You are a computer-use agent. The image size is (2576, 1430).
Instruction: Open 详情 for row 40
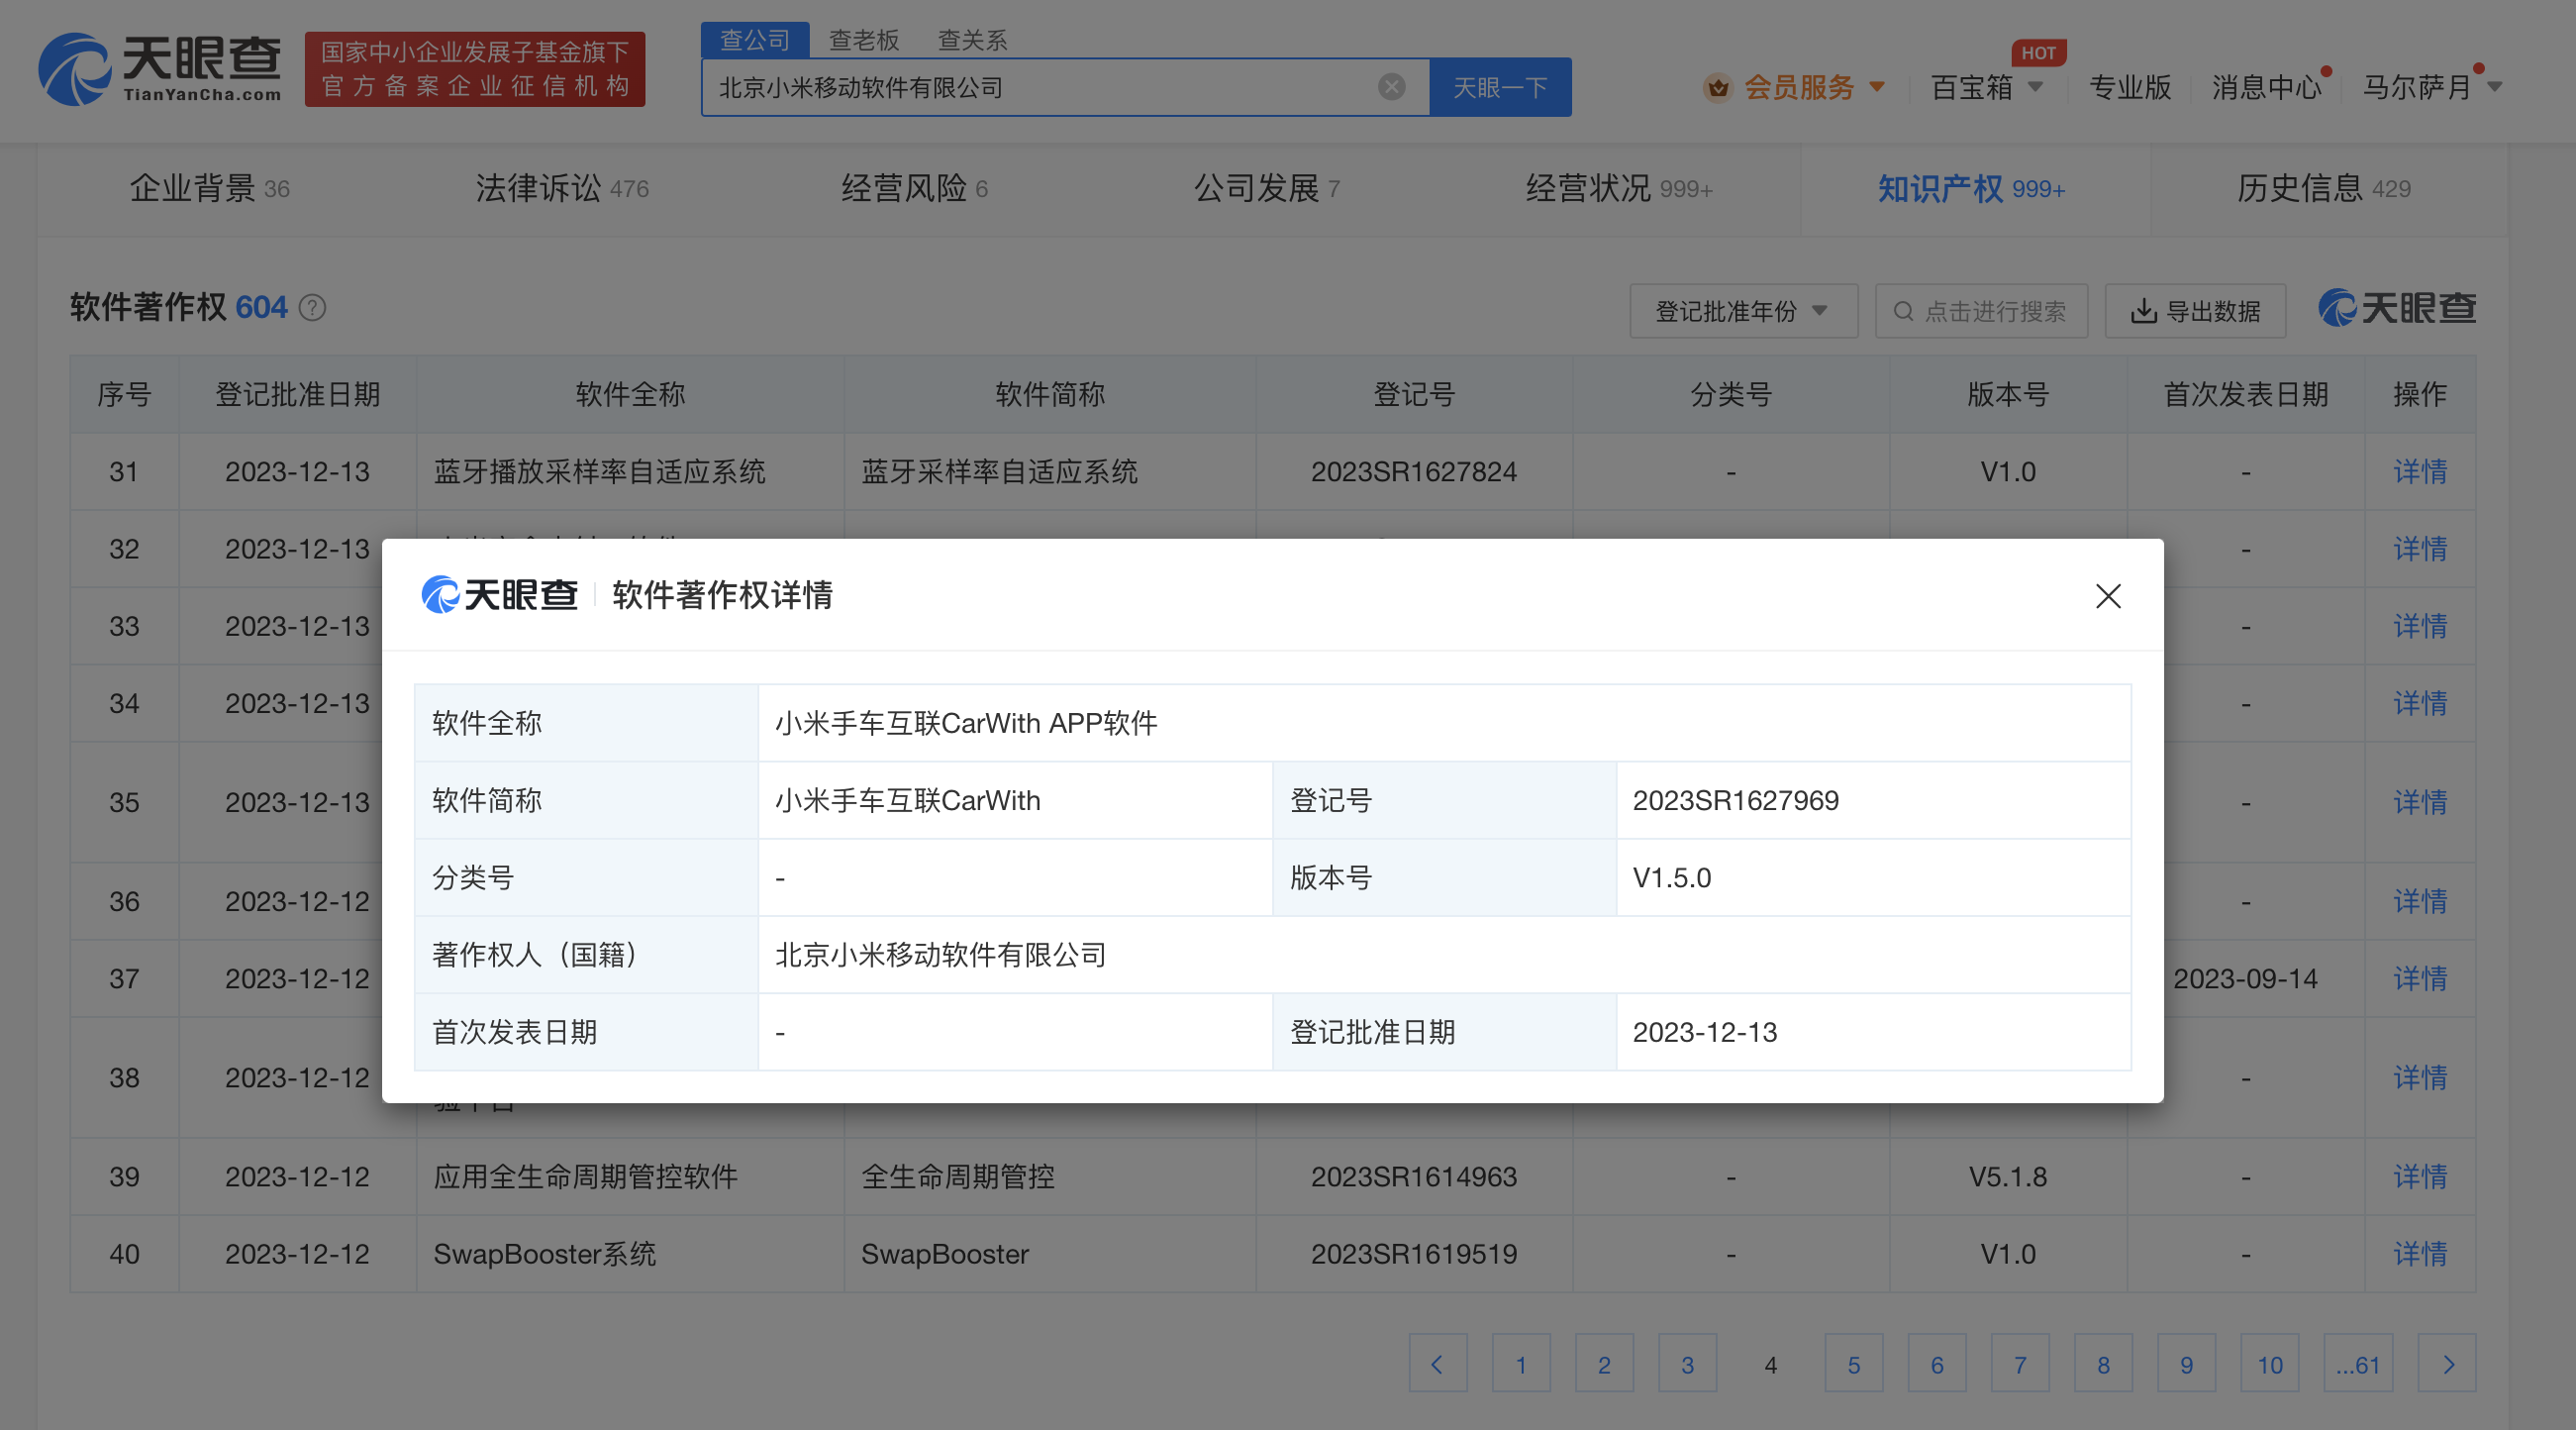pos(2420,1253)
